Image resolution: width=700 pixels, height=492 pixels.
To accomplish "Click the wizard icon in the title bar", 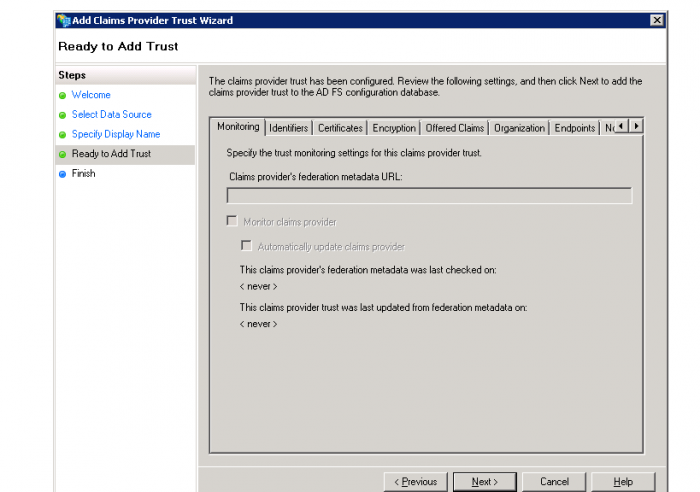I will (x=64, y=20).
